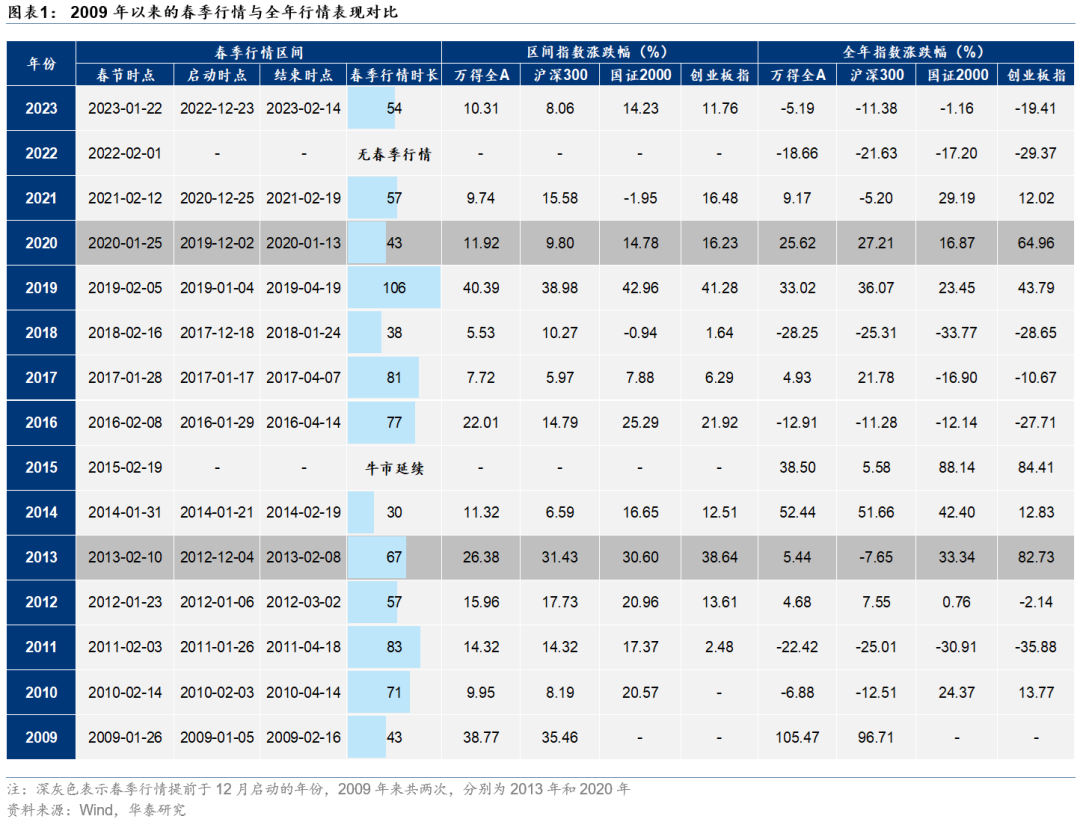Click the value 22.01 in 2016 row
The width and height of the screenshot is (1080, 825).
click(481, 422)
